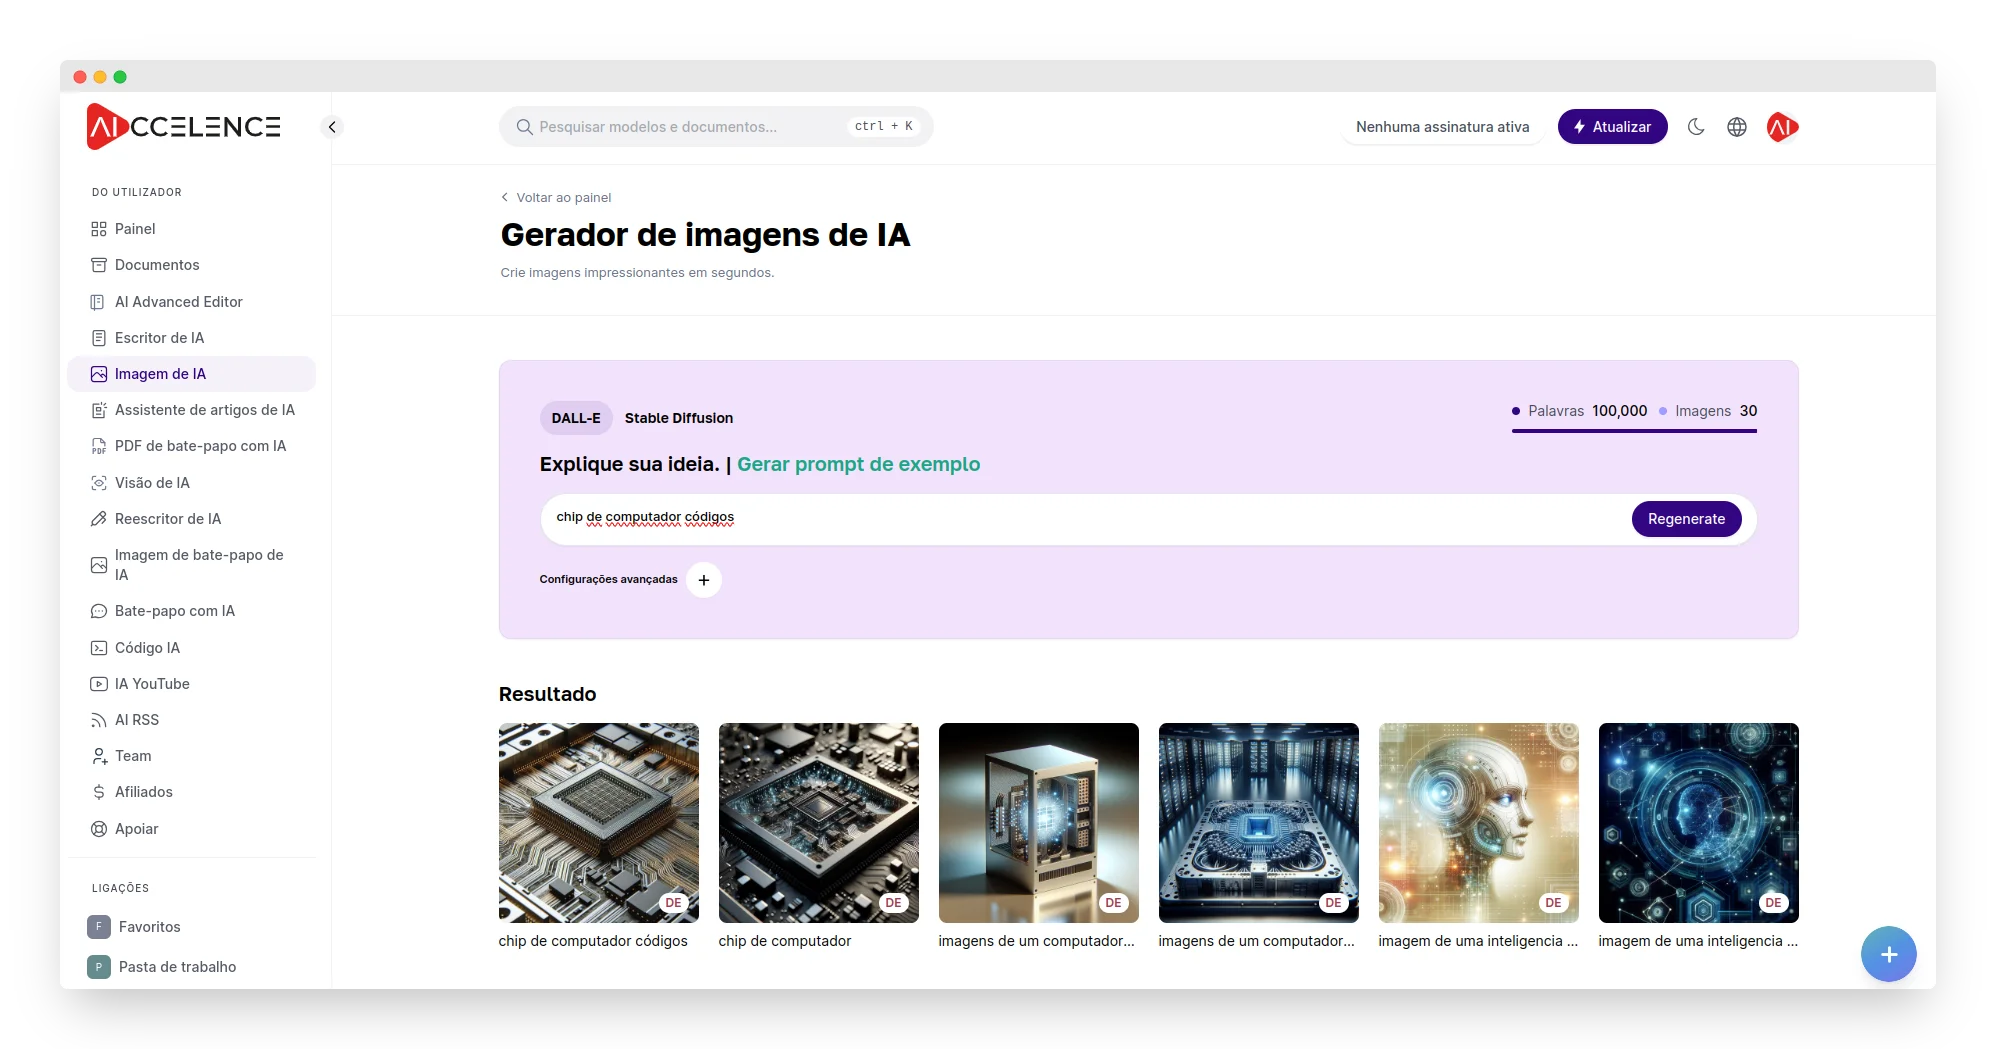Click the Atualizar upgrade button
Screen dimensions: 1996x1049
tap(1612, 127)
